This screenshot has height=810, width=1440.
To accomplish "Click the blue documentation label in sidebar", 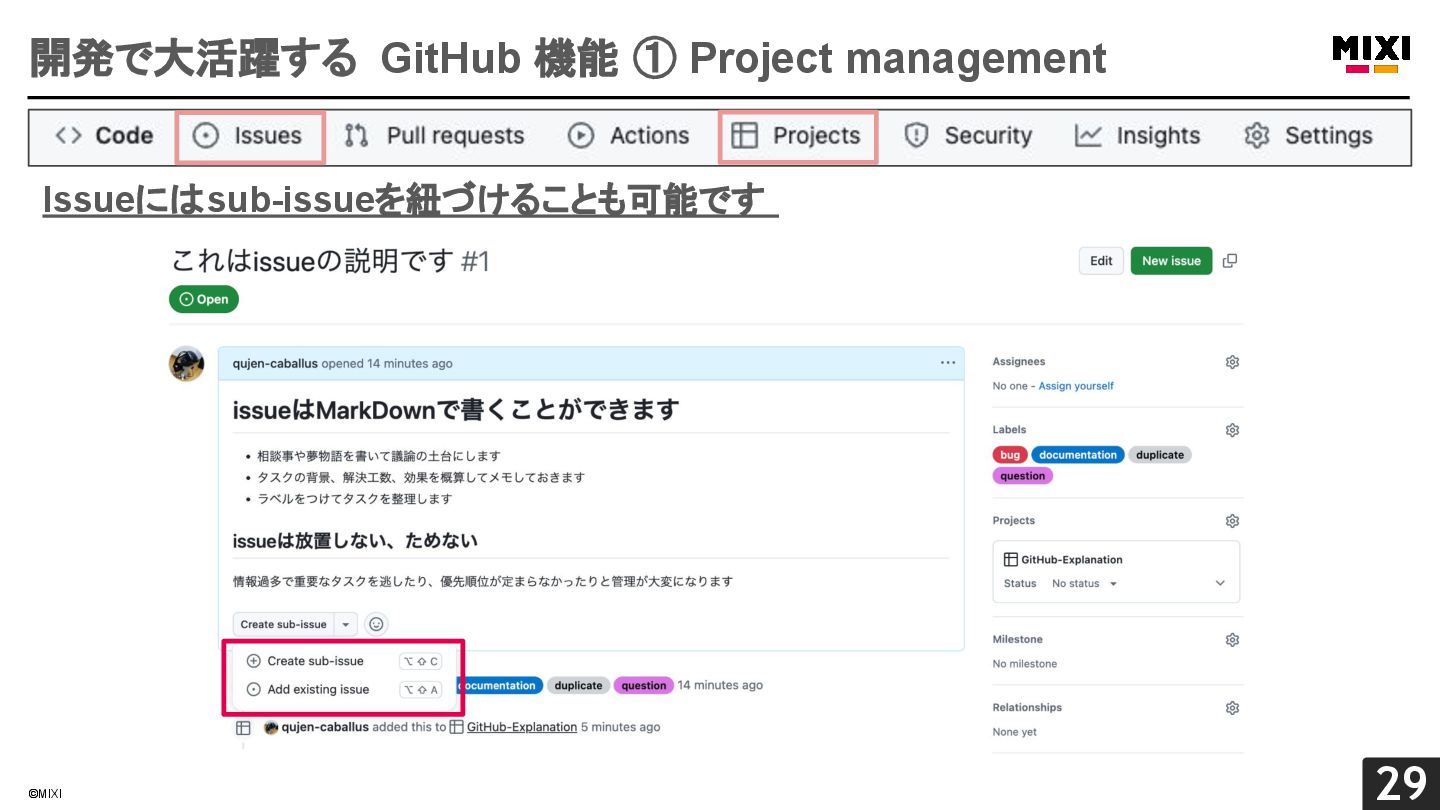I will point(1078,455).
